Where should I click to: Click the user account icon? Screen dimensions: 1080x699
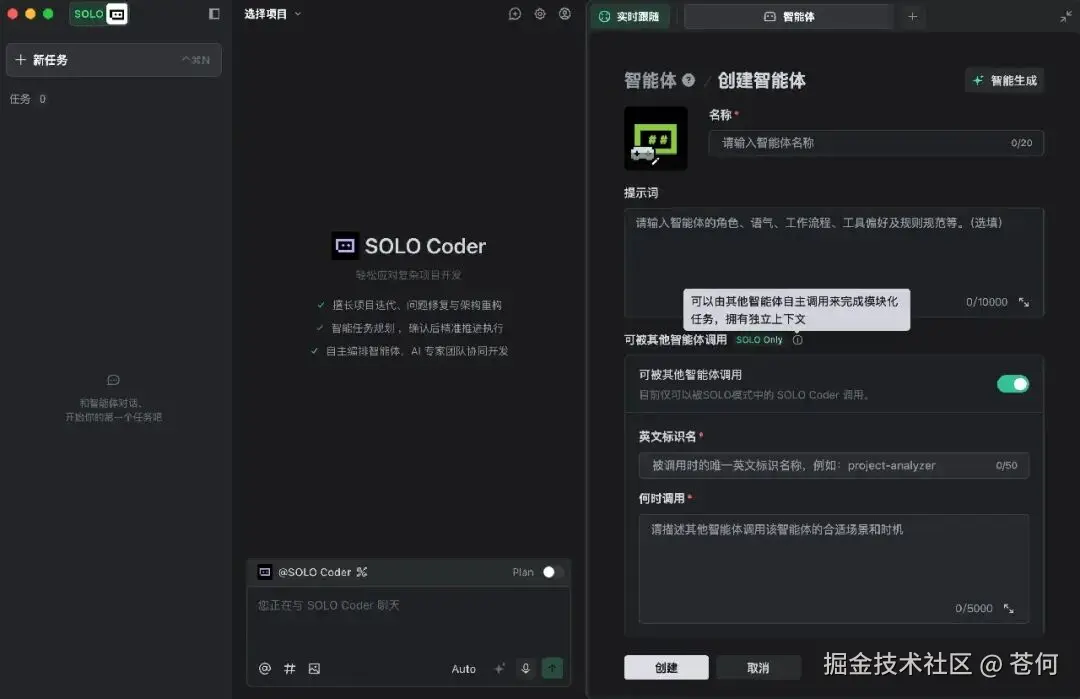(564, 14)
